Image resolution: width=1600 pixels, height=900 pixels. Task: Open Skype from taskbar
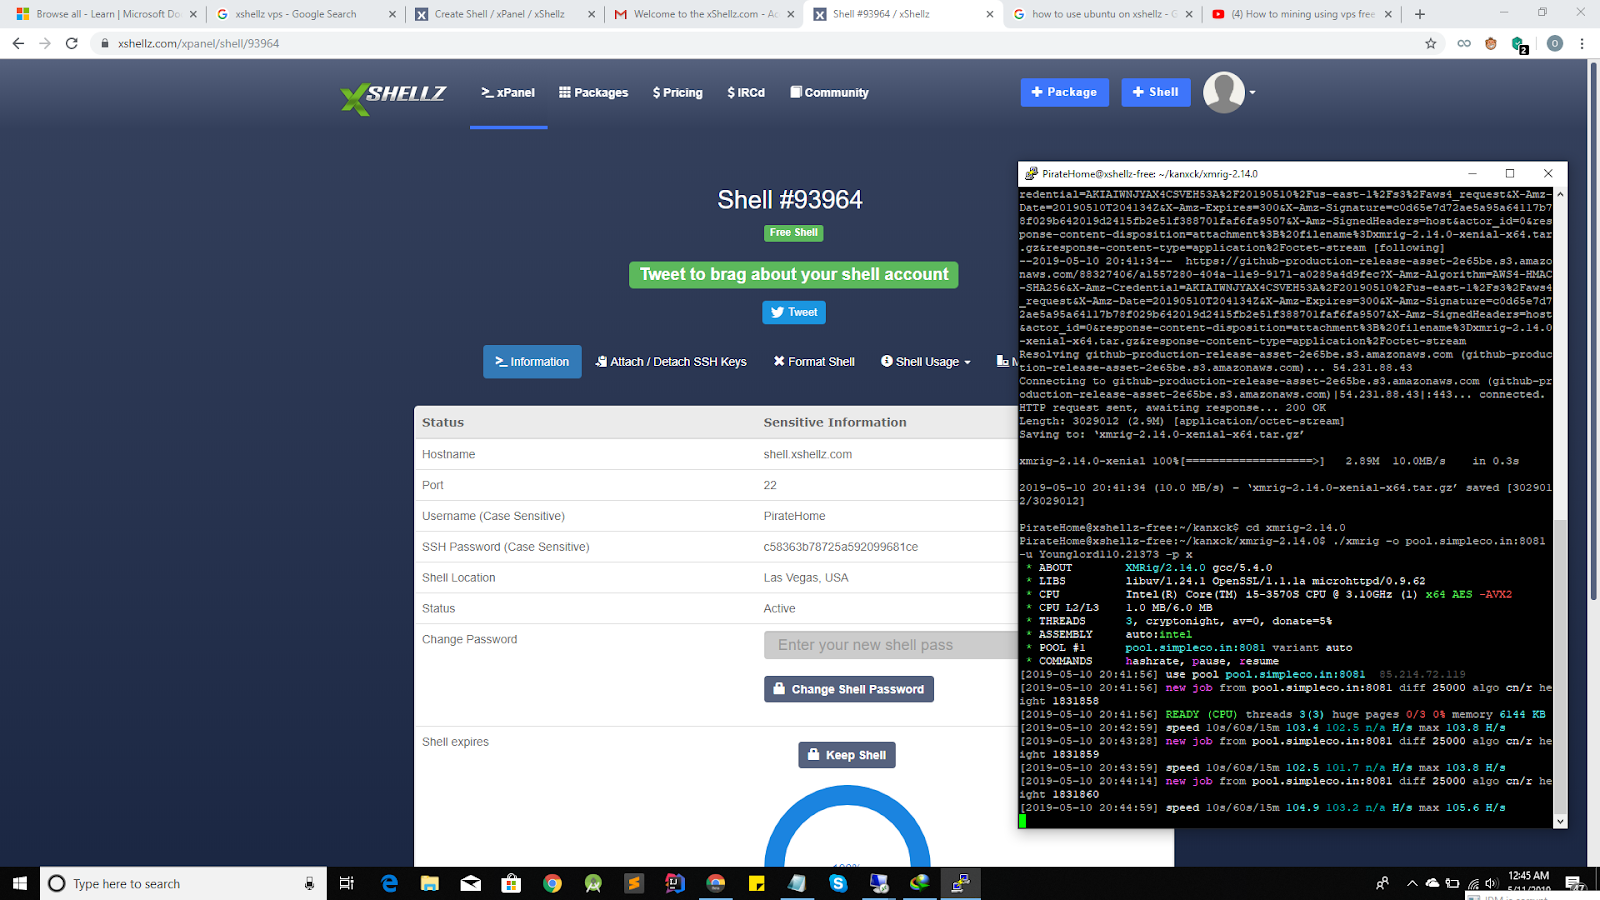coord(838,883)
